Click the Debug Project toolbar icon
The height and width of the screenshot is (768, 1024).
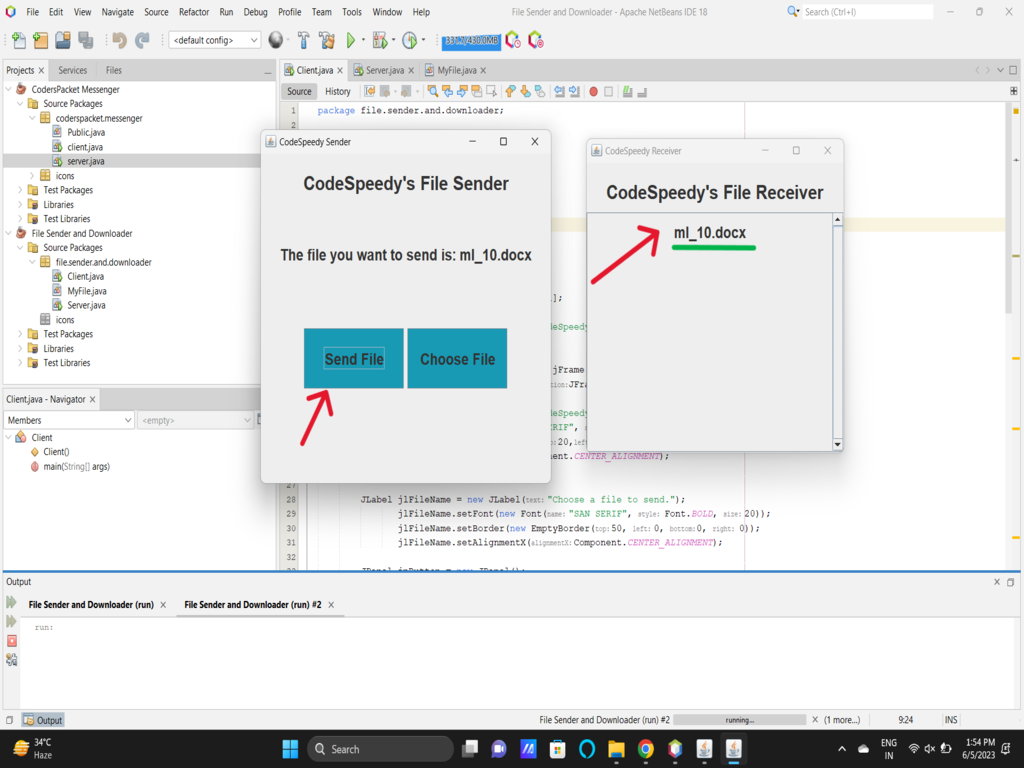coord(379,40)
